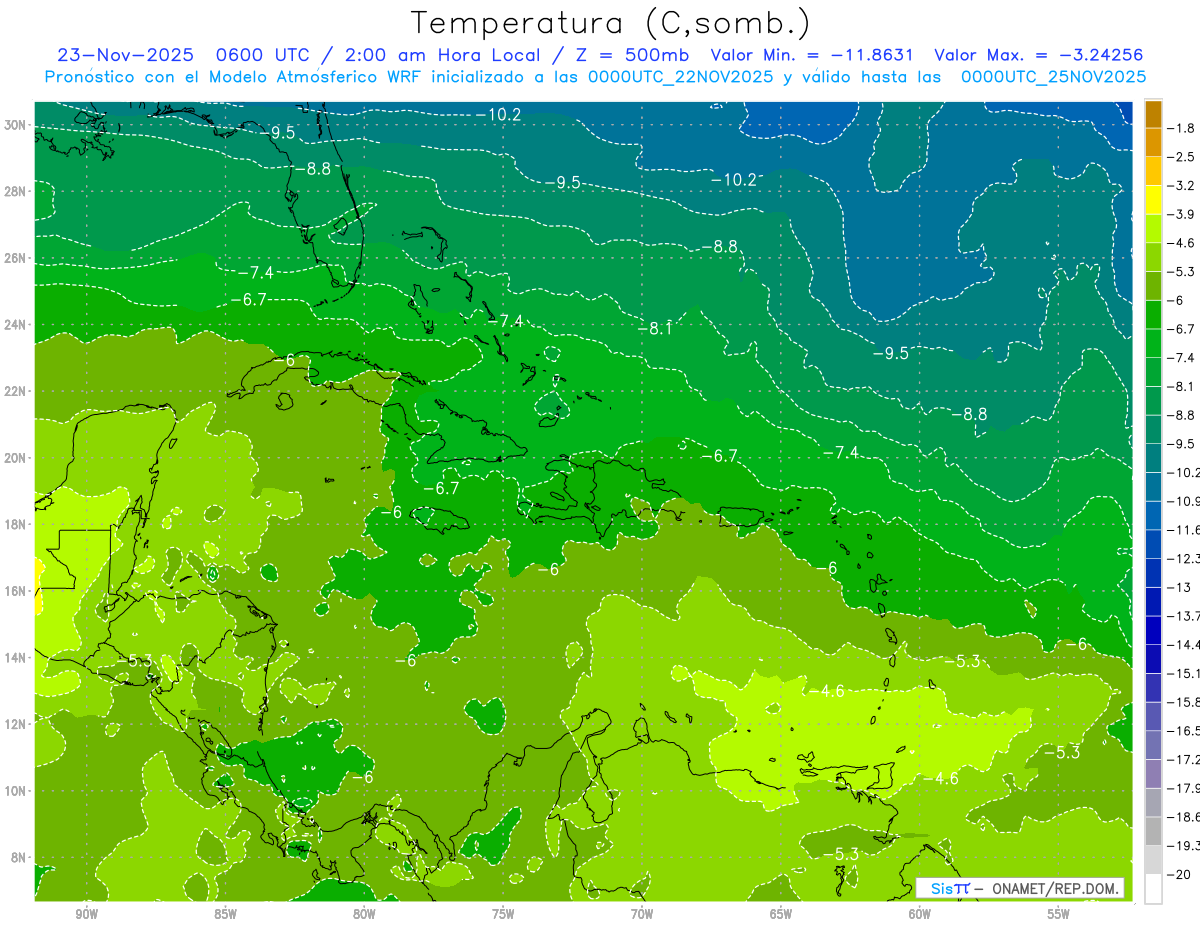The image size is (1200, 927).
Task: Click the 'Valor Max. = -3.24256' text
Action: [x=1038, y=55]
